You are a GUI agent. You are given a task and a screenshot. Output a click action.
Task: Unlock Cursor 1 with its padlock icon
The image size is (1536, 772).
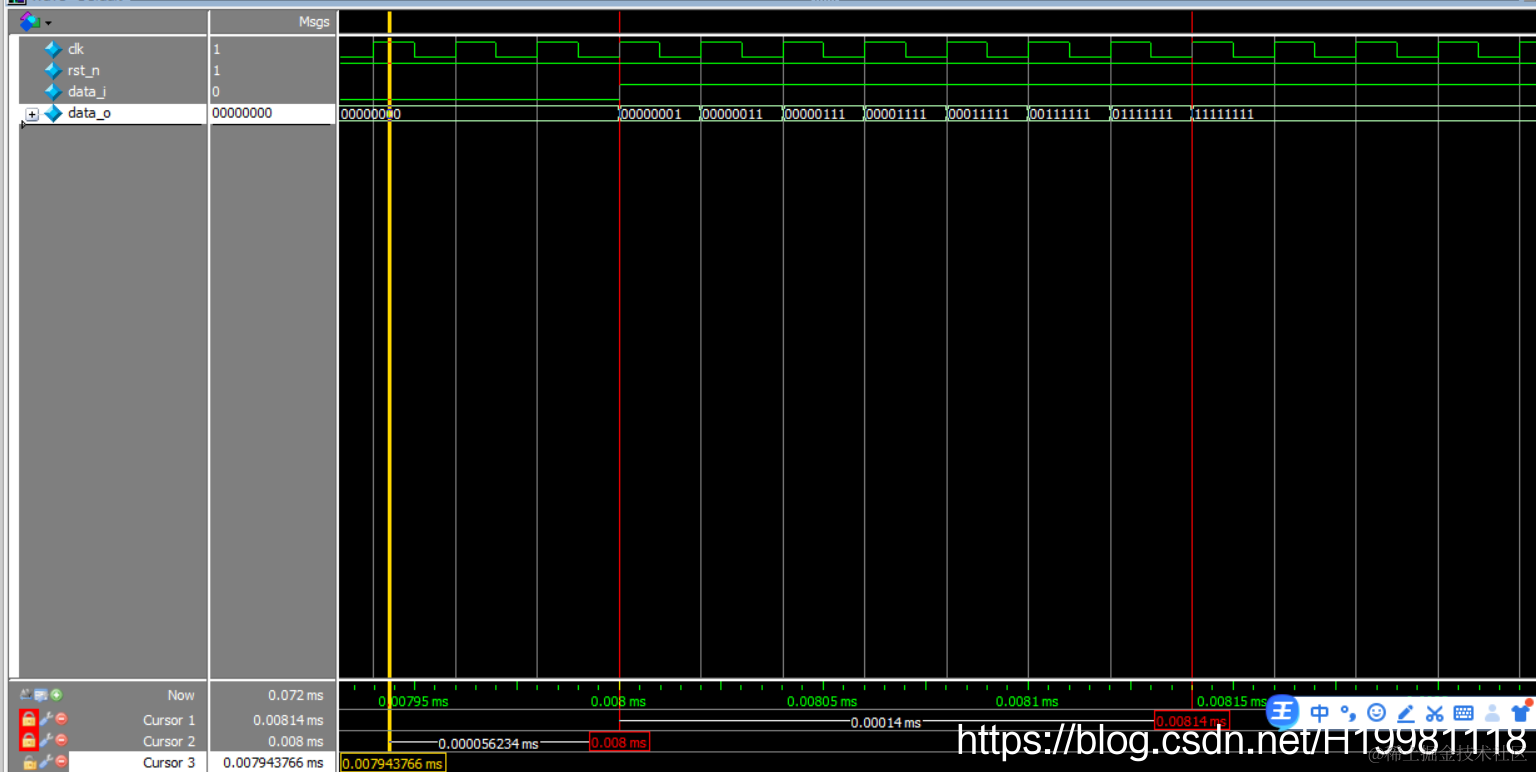tap(29, 719)
